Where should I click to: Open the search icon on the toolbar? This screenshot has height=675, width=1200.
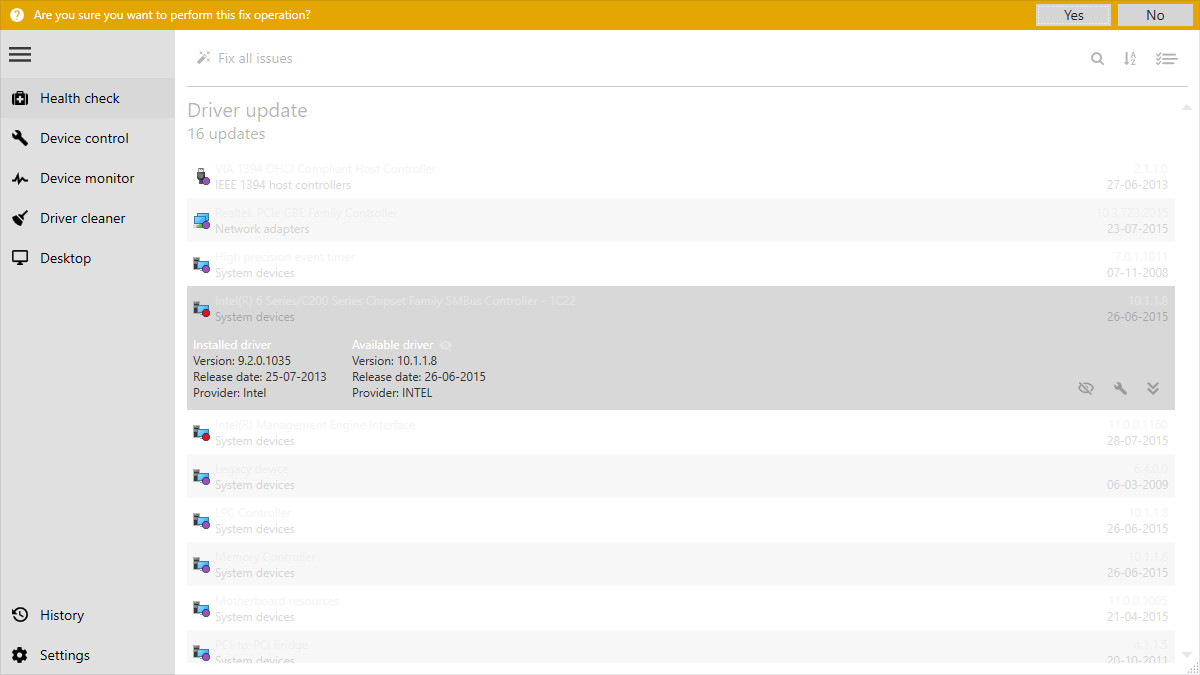coord(1097,58)
